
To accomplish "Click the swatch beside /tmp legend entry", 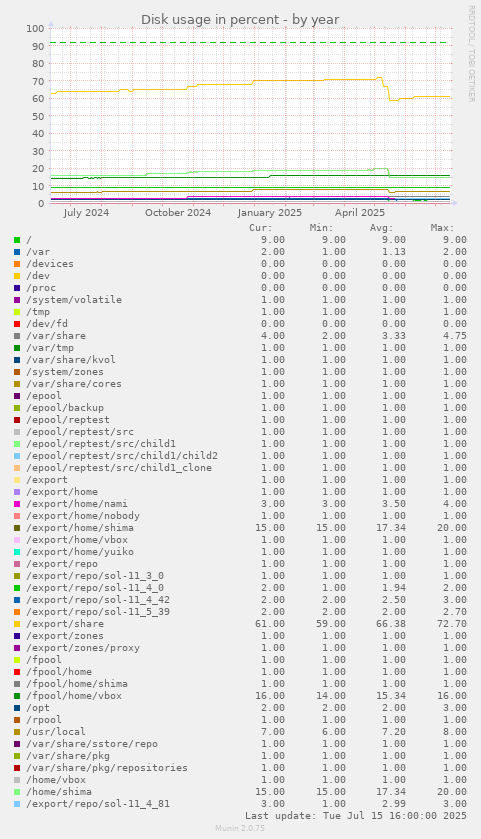I will [17, 312].
